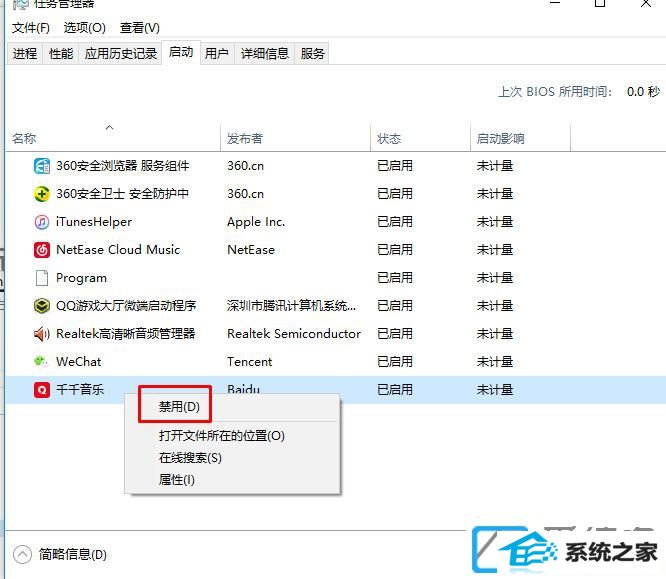Select the QQ游戏大厅 icon
666x579 pixels.
pyautogui.click(x=42, y=305)
